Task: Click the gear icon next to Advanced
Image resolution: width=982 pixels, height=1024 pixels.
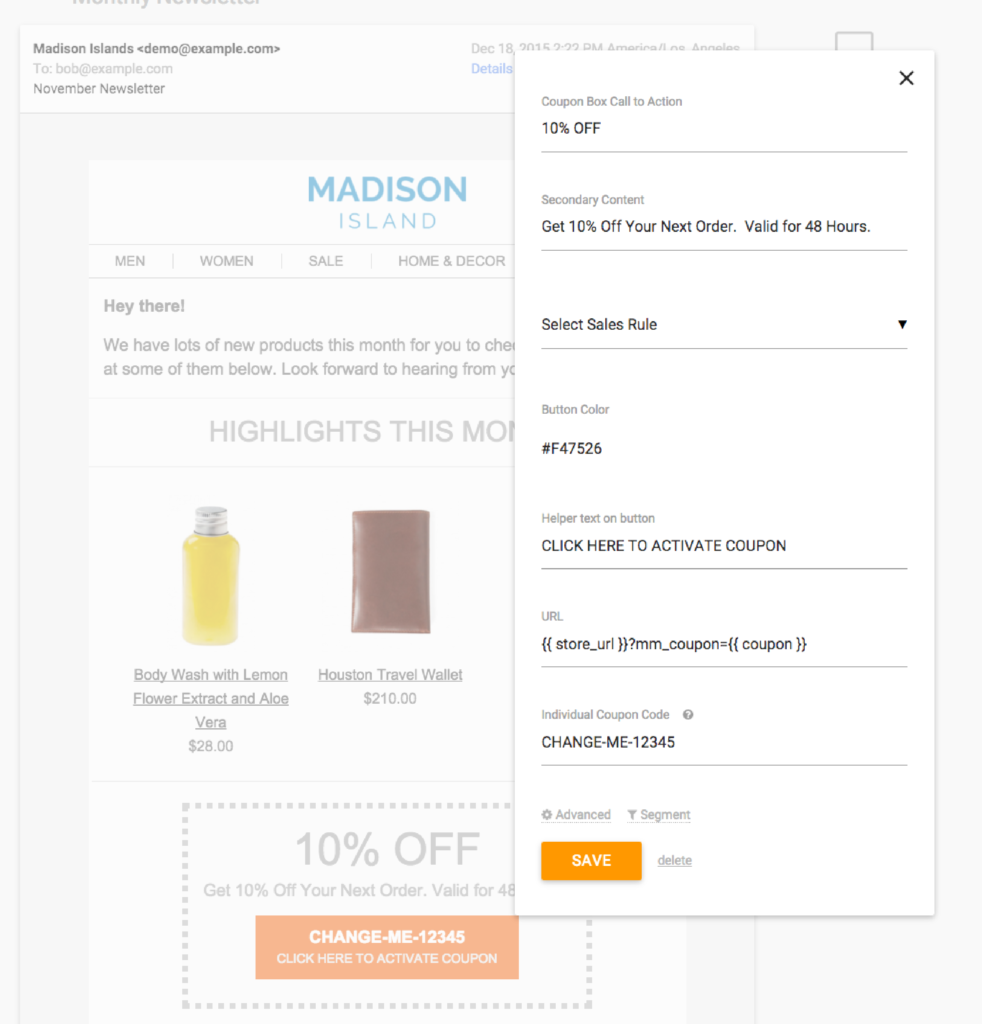Action: coord(547,815)
